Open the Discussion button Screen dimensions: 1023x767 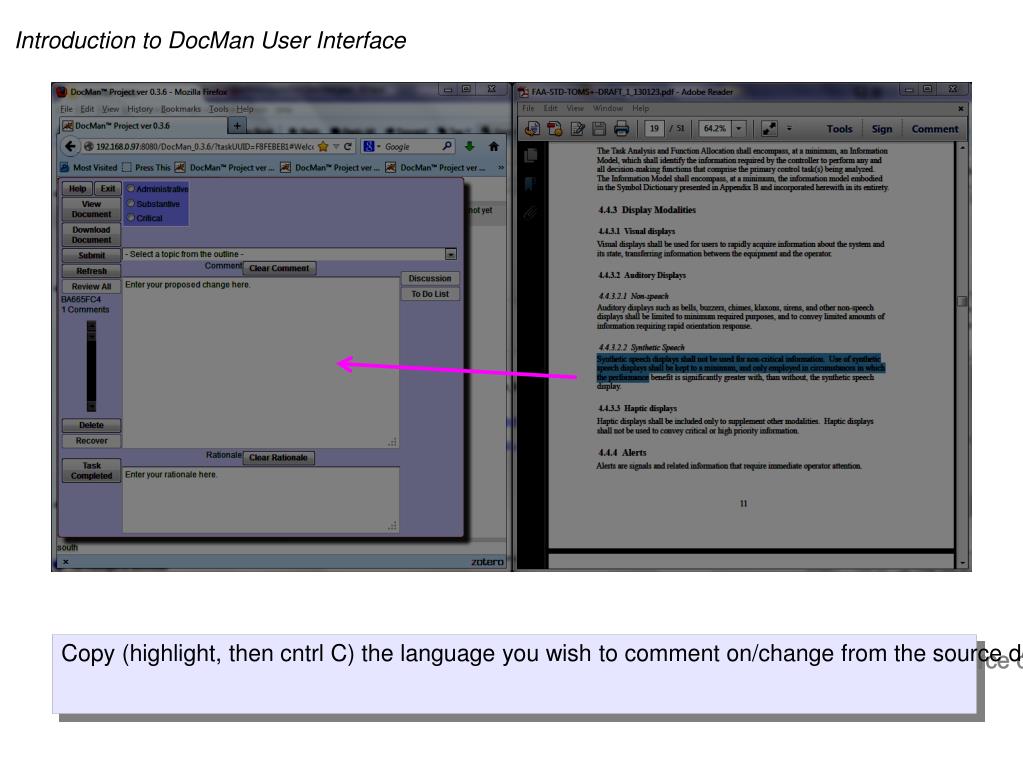coord(430,278)
